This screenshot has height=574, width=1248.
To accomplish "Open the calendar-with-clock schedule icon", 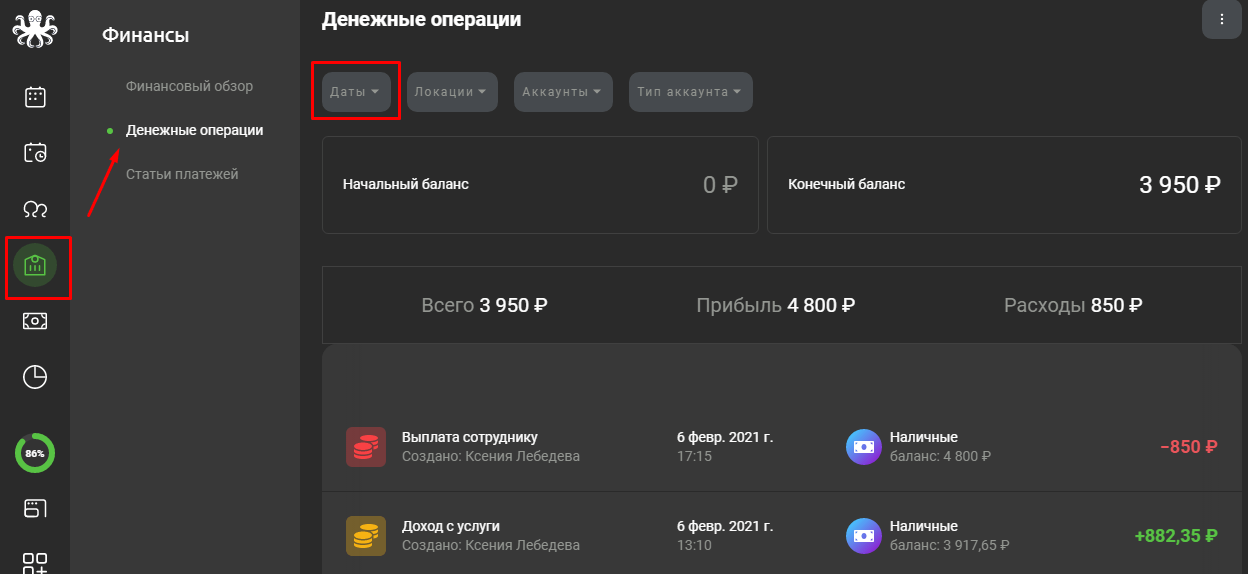I will coord(35,153).
